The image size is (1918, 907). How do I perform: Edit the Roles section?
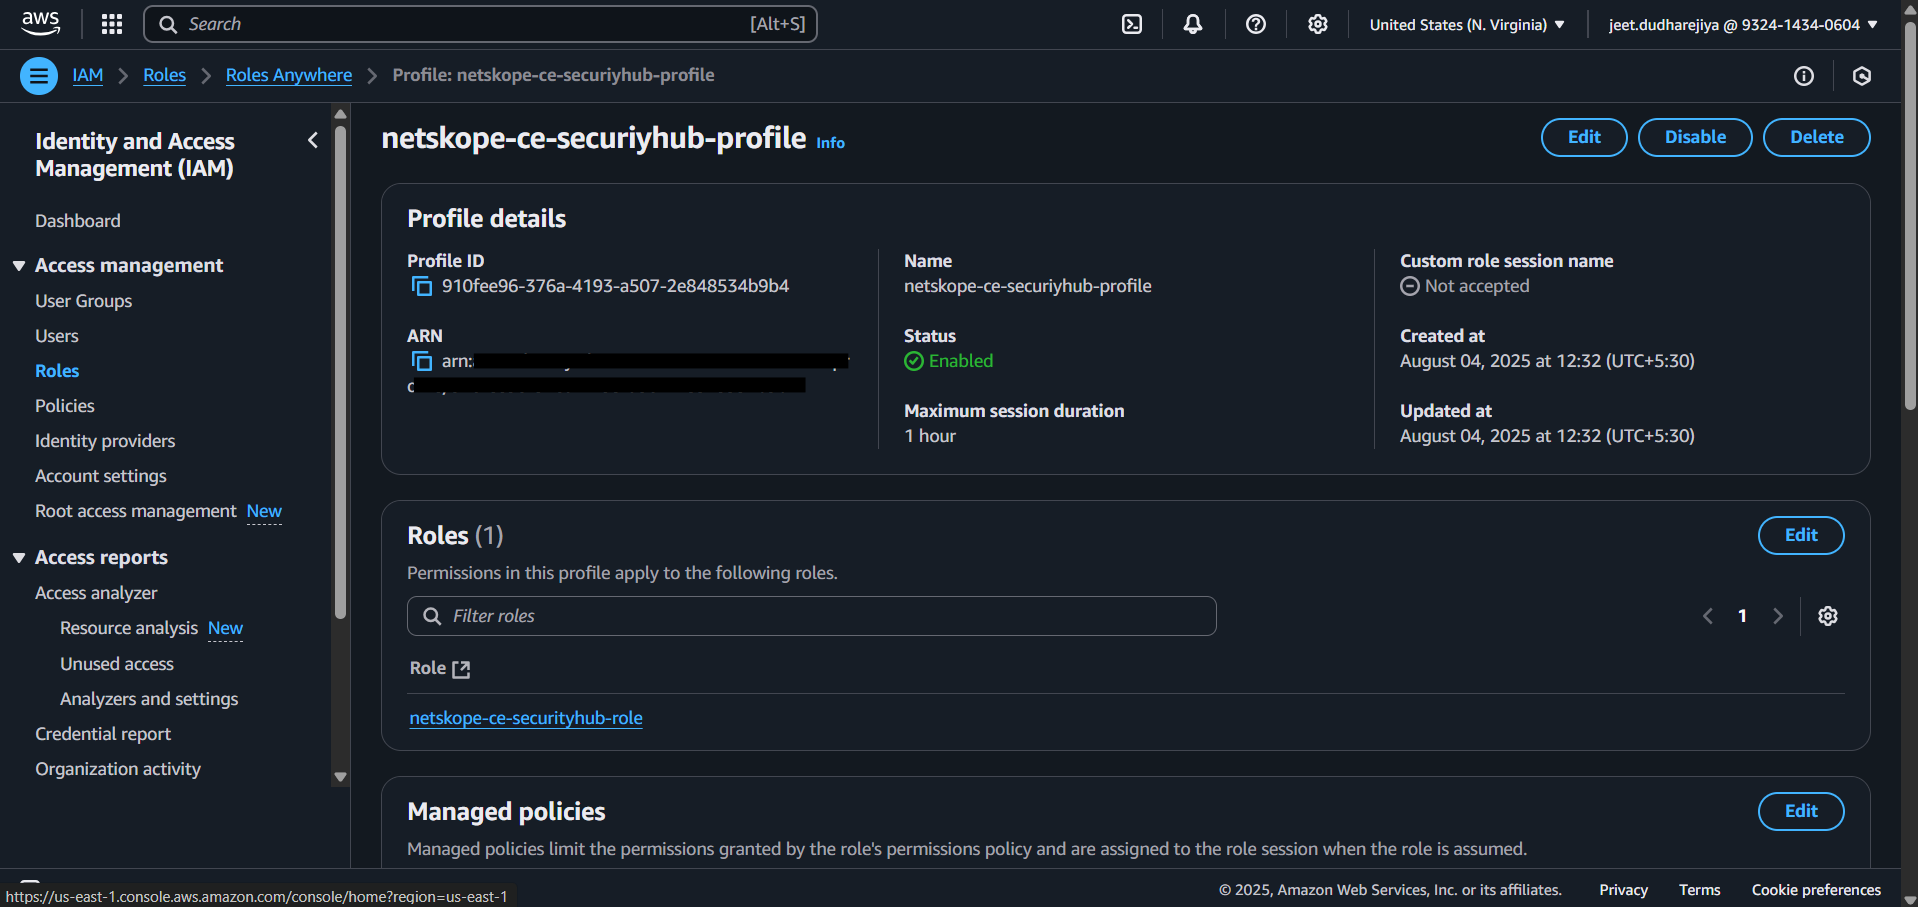[x=1801, y=535]
